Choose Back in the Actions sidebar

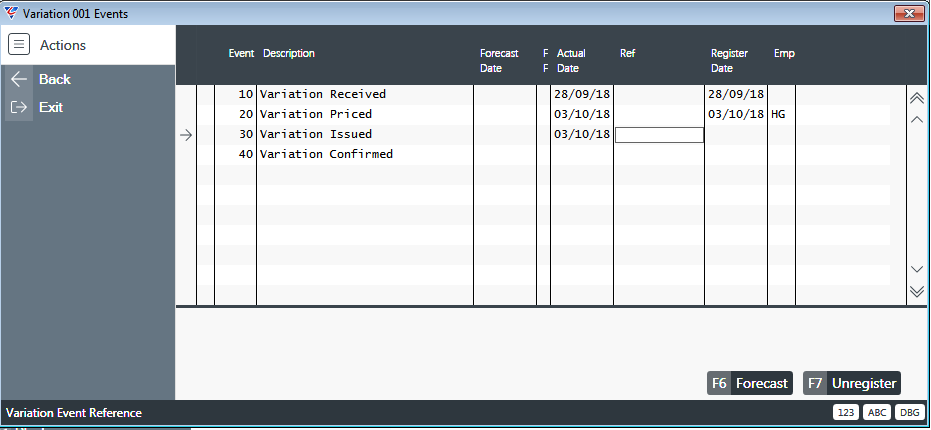pos(55,79)
